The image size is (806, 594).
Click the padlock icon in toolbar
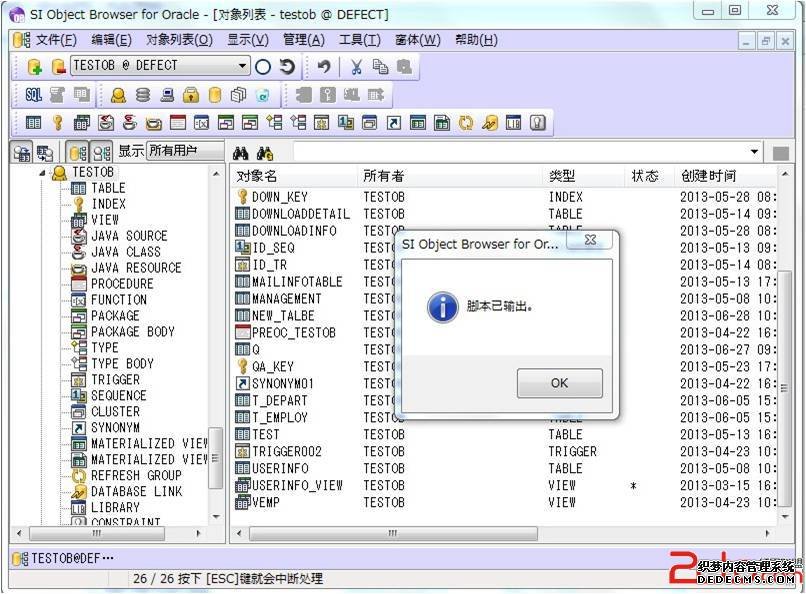191,95
